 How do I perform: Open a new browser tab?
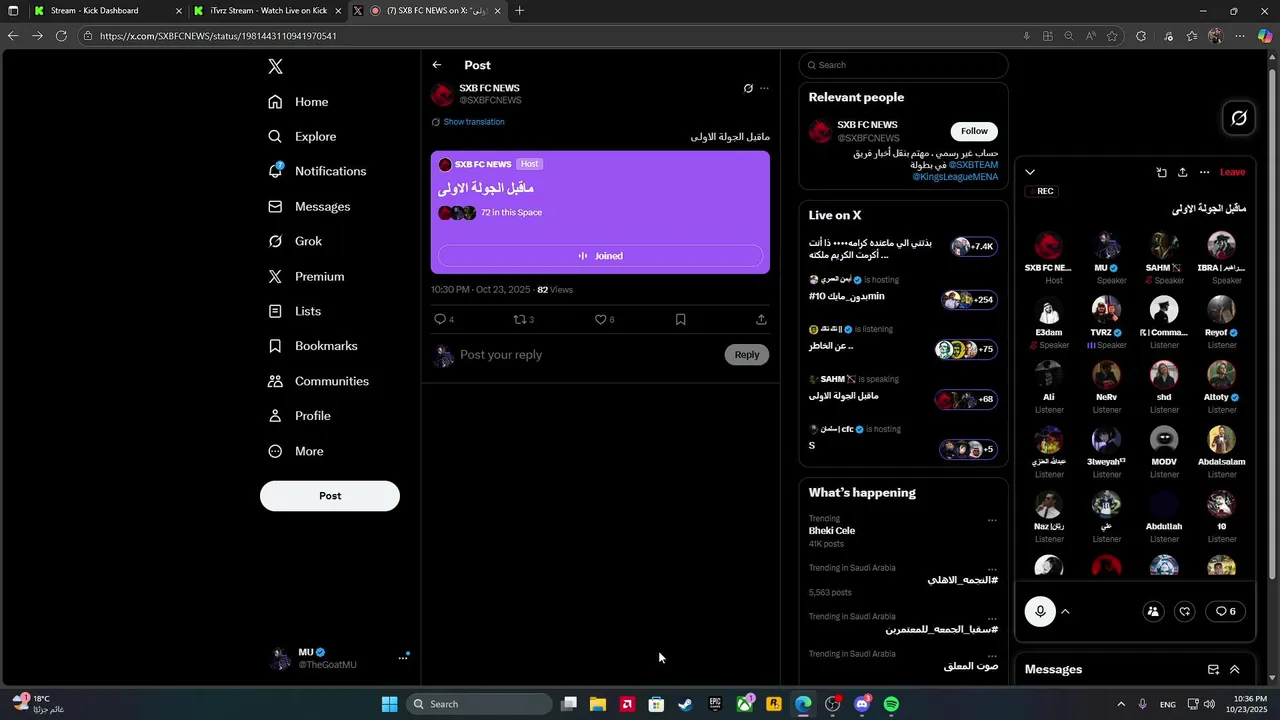point(519,11)
